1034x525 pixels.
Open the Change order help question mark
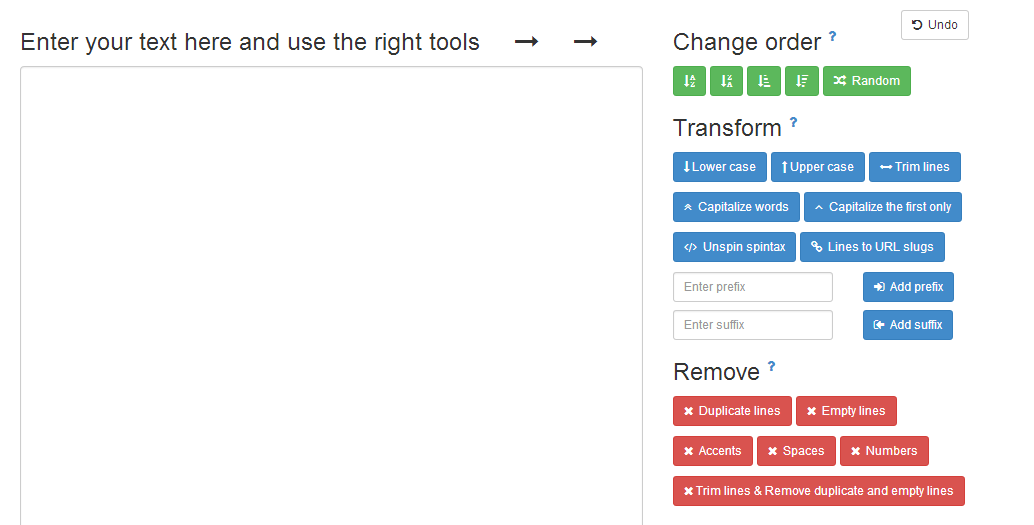pos(832,37)
